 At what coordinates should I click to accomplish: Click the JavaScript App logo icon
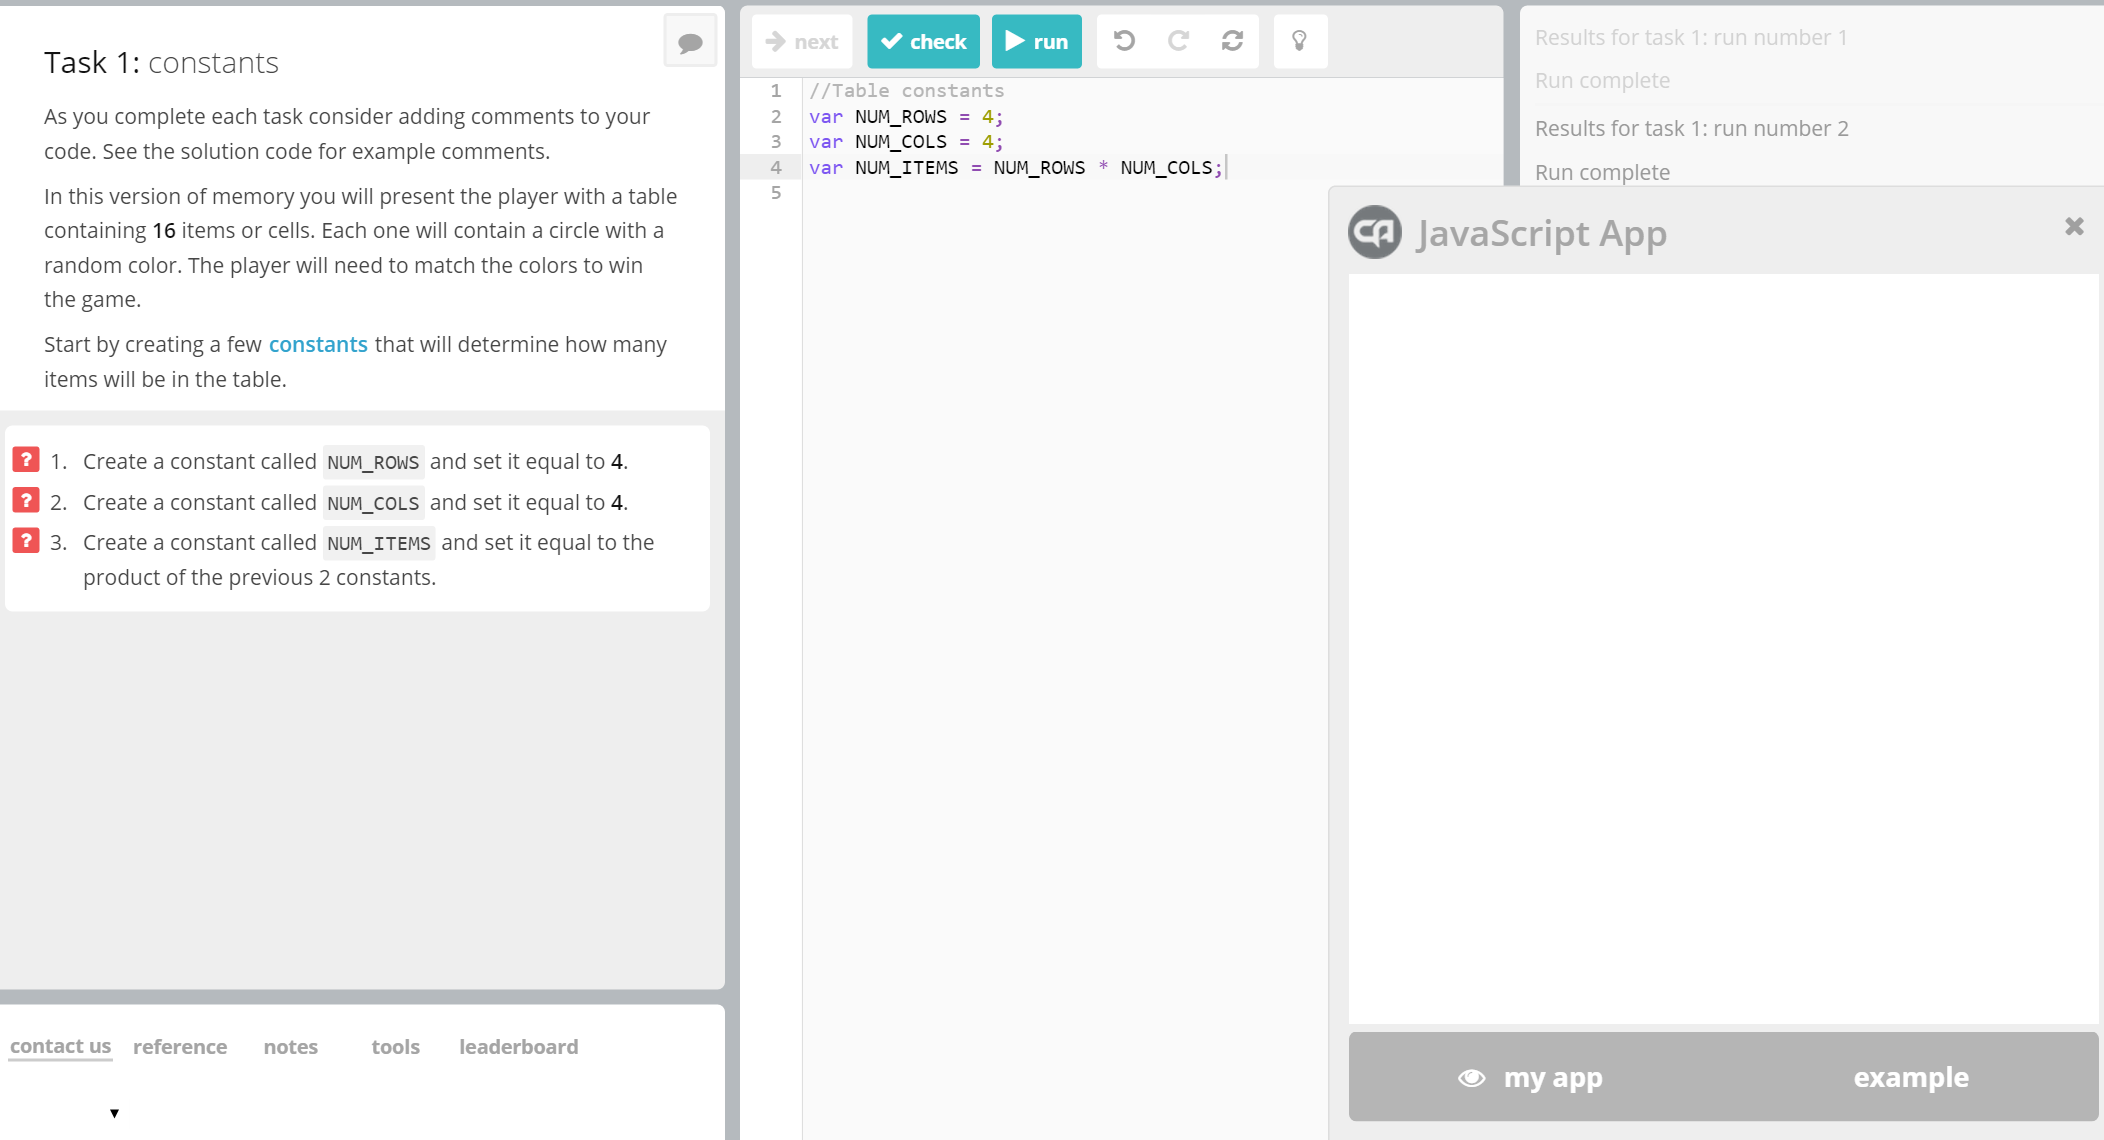[1375, 232]
